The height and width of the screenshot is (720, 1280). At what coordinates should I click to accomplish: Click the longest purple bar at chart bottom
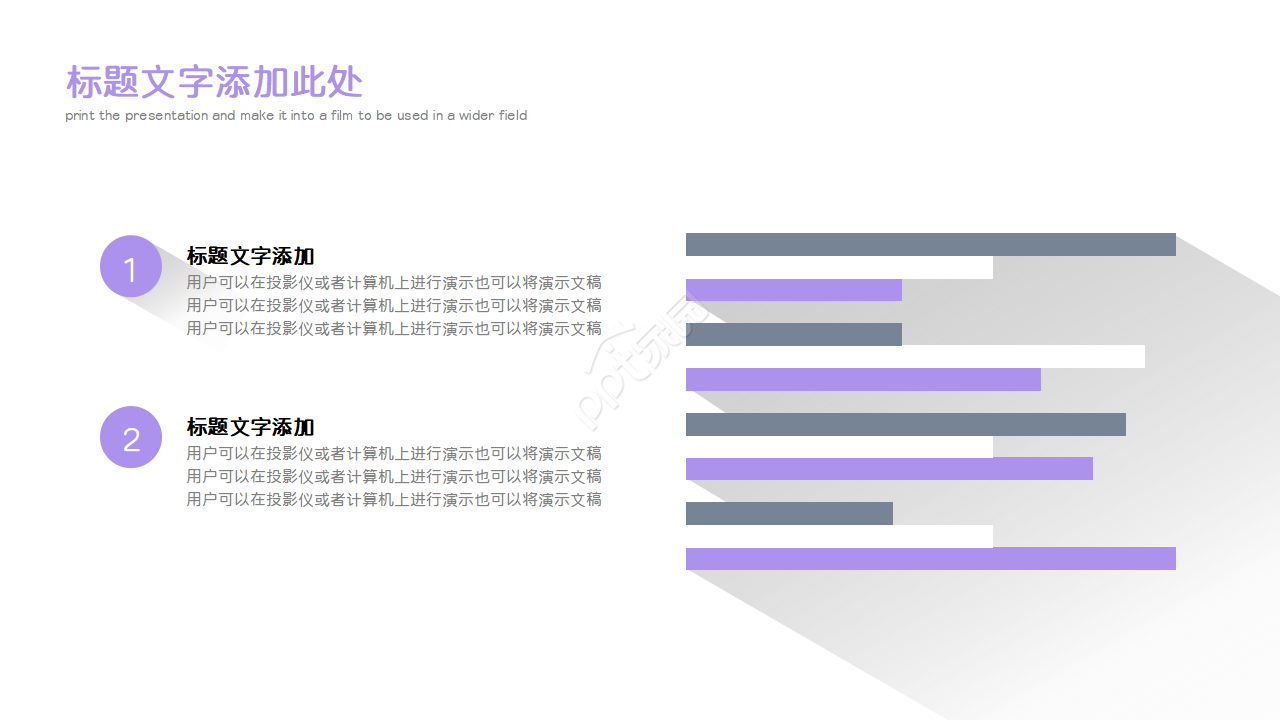tap(930, 558)
